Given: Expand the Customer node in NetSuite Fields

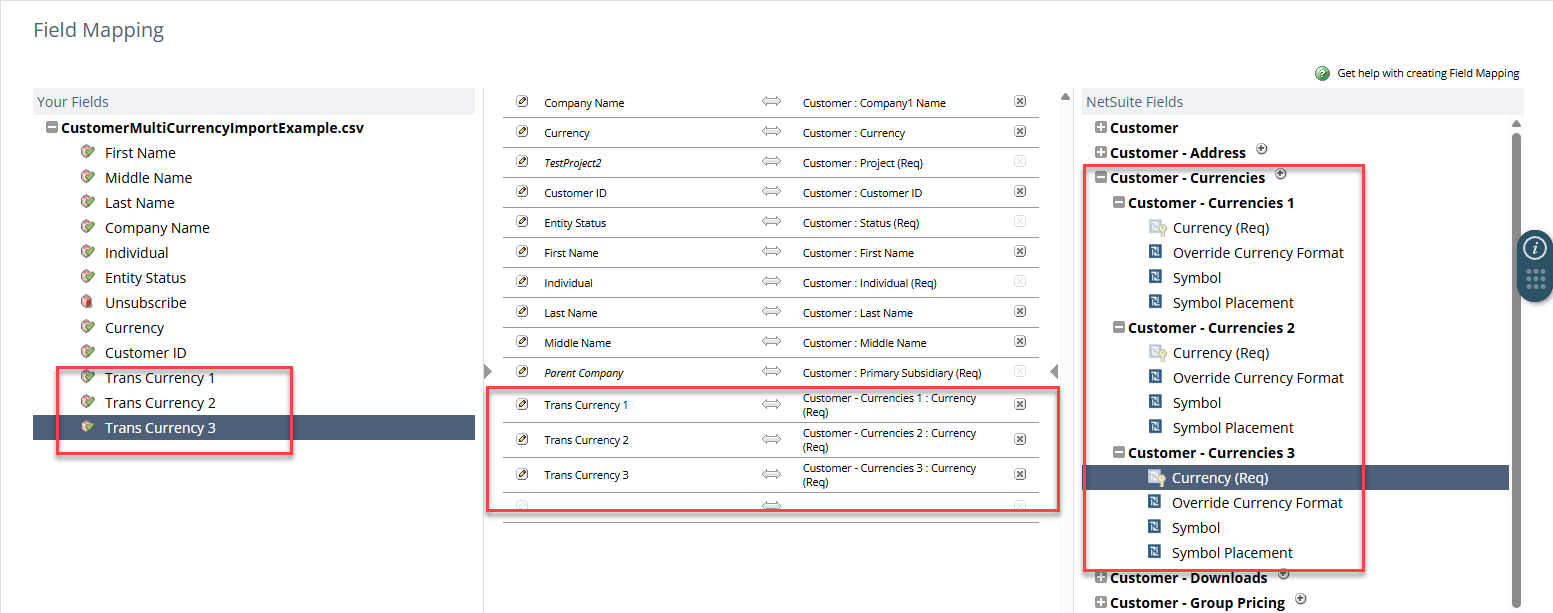Looking at the screenshot, I should pos(1101,128).
